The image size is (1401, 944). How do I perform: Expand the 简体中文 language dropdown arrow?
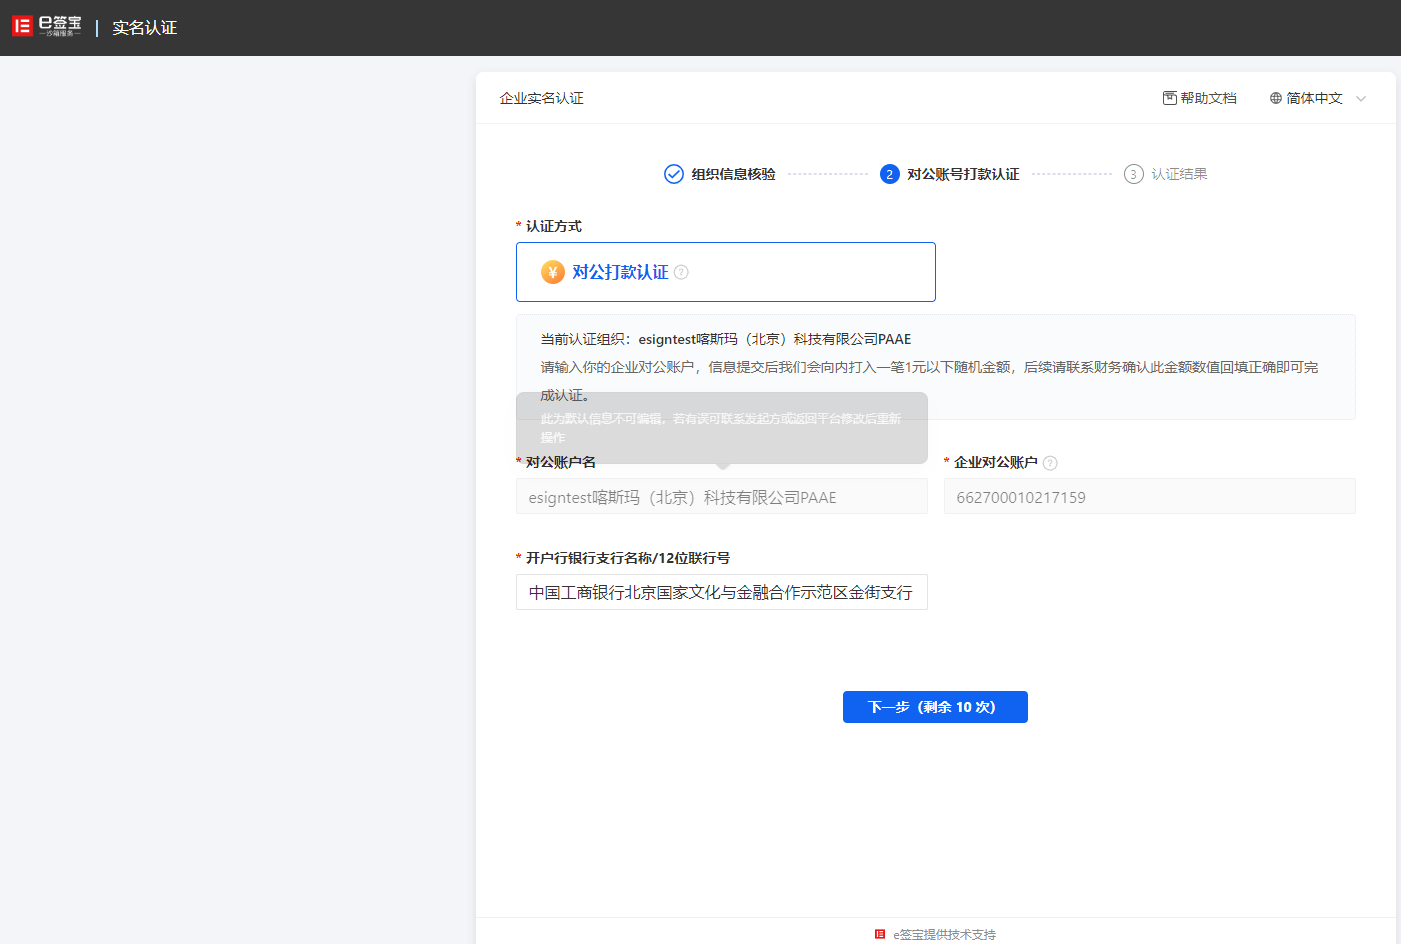coord(1360,98)
